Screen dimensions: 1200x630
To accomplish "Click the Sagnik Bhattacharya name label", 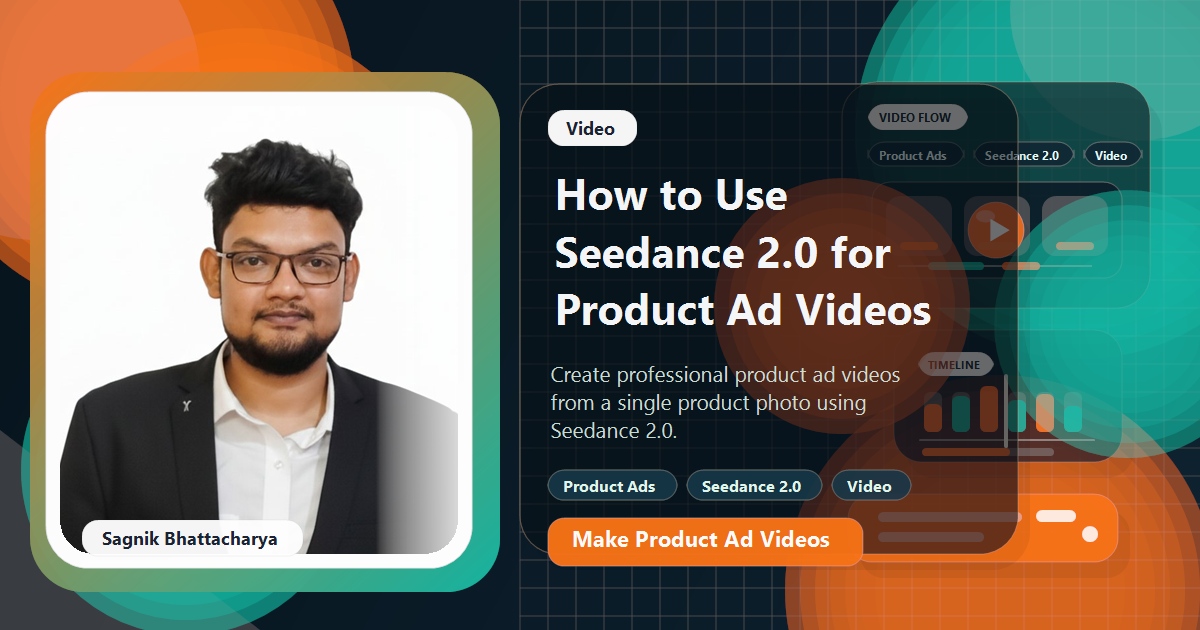I will click(x=190, y=538).
